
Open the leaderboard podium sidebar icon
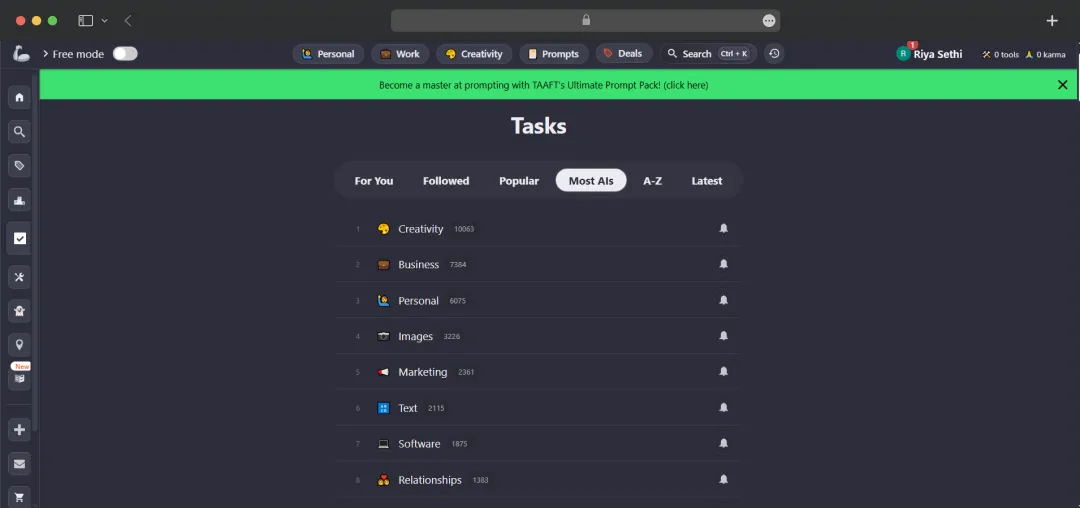pyautogui.click(x=19, y=201)
